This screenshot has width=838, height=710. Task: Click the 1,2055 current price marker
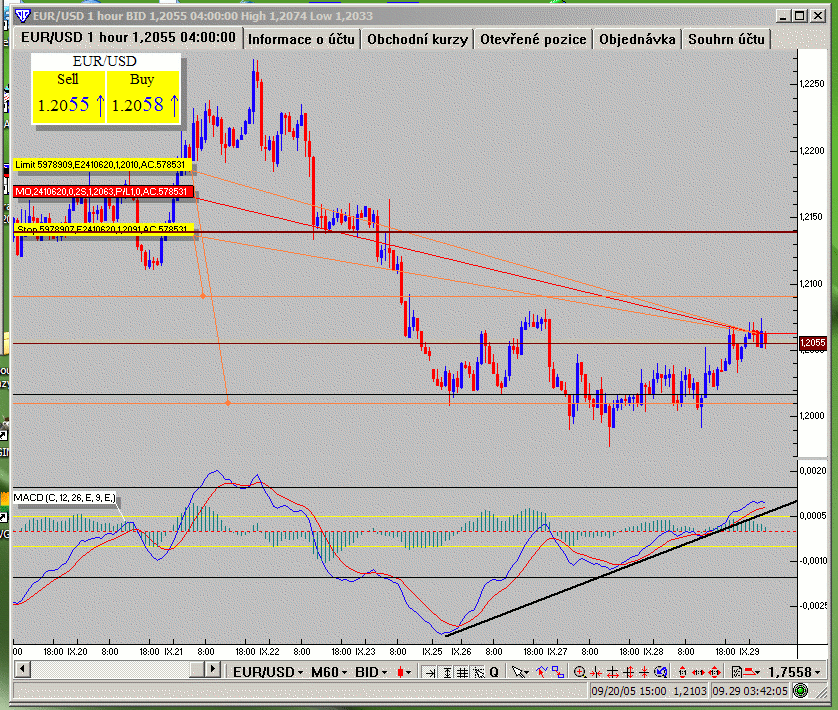[x=812, y=343]
